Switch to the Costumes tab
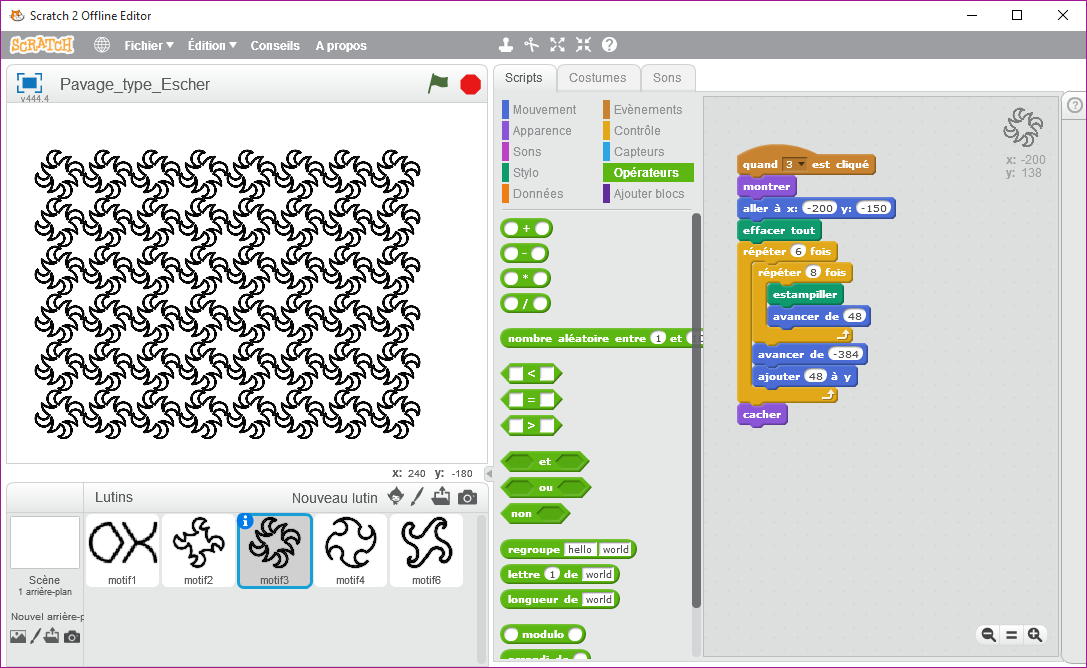The height and width of the screenshot is (668, 1087). pyautogui.click(x=597, y=78)
